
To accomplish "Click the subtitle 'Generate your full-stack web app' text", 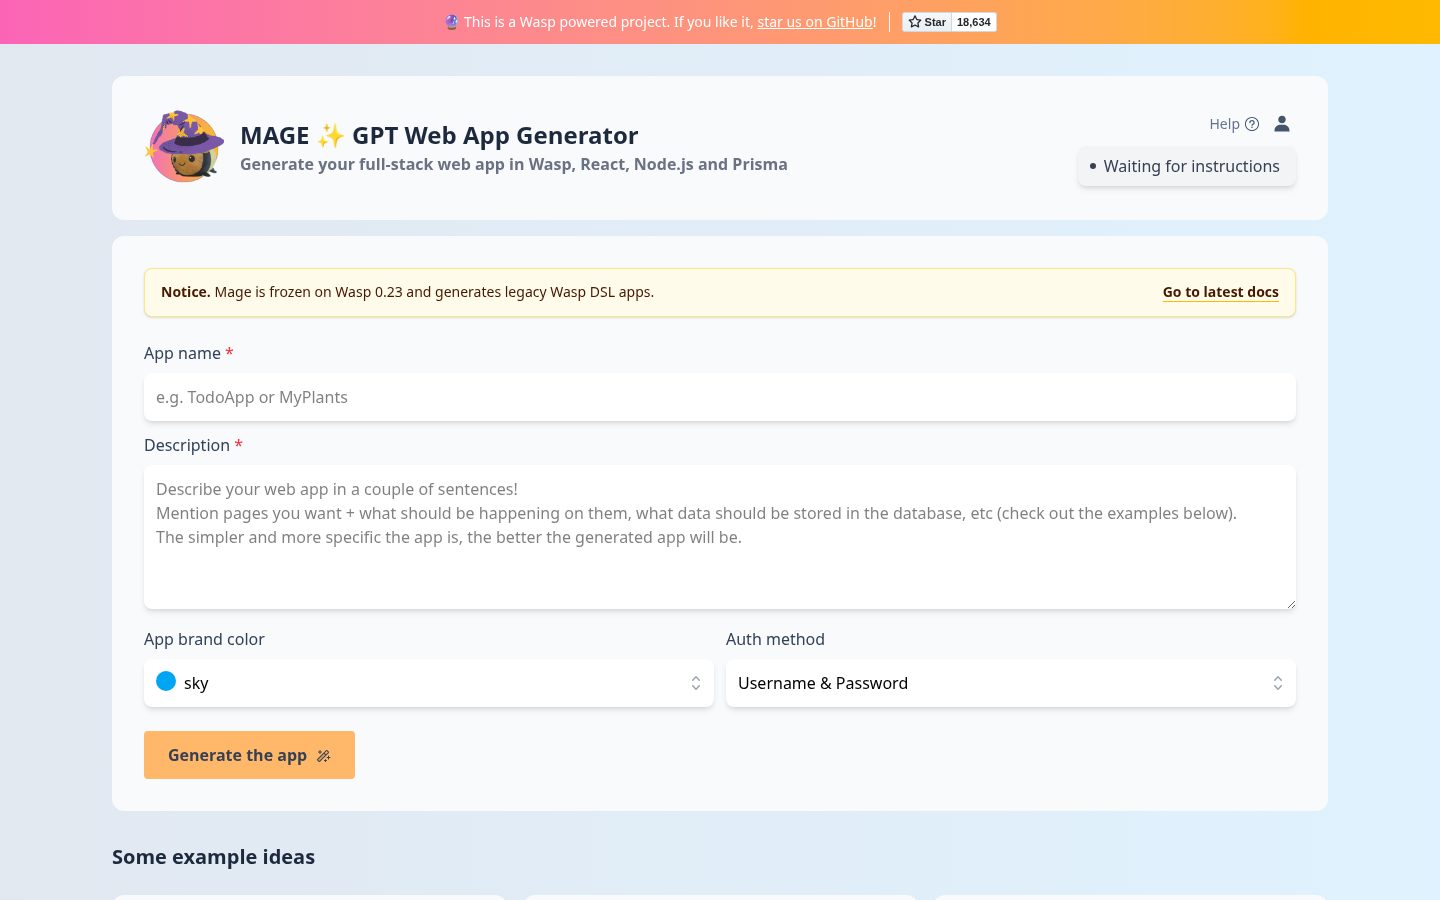I will tap(513, 164).
